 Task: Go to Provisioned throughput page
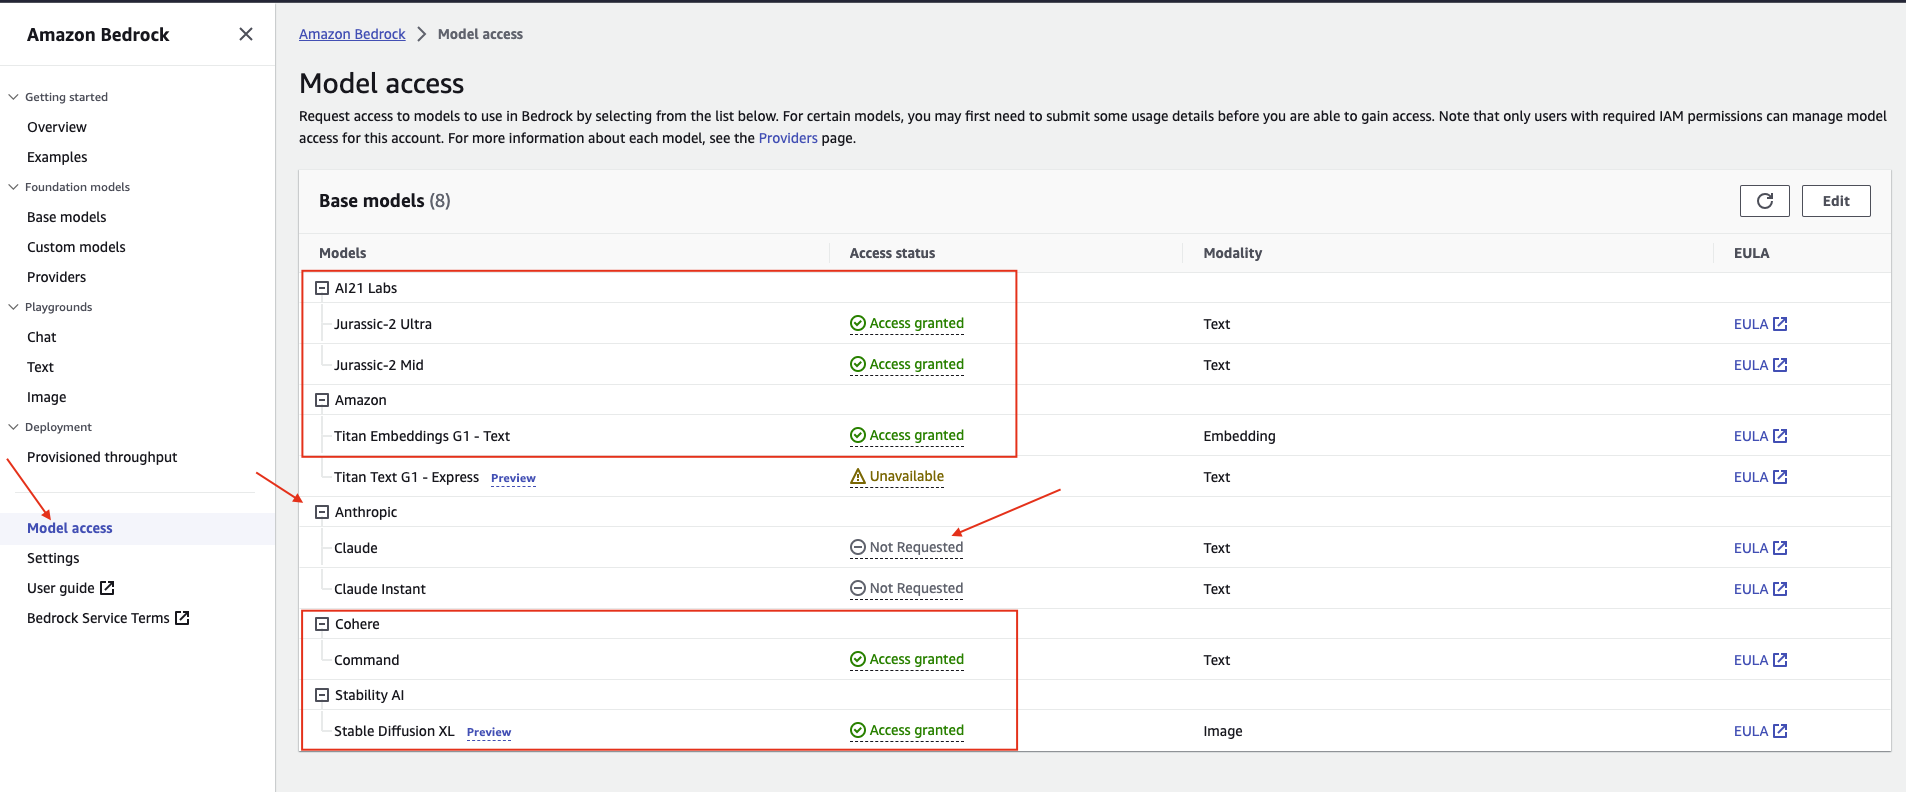pyautogui.click(x=102, y=457)
